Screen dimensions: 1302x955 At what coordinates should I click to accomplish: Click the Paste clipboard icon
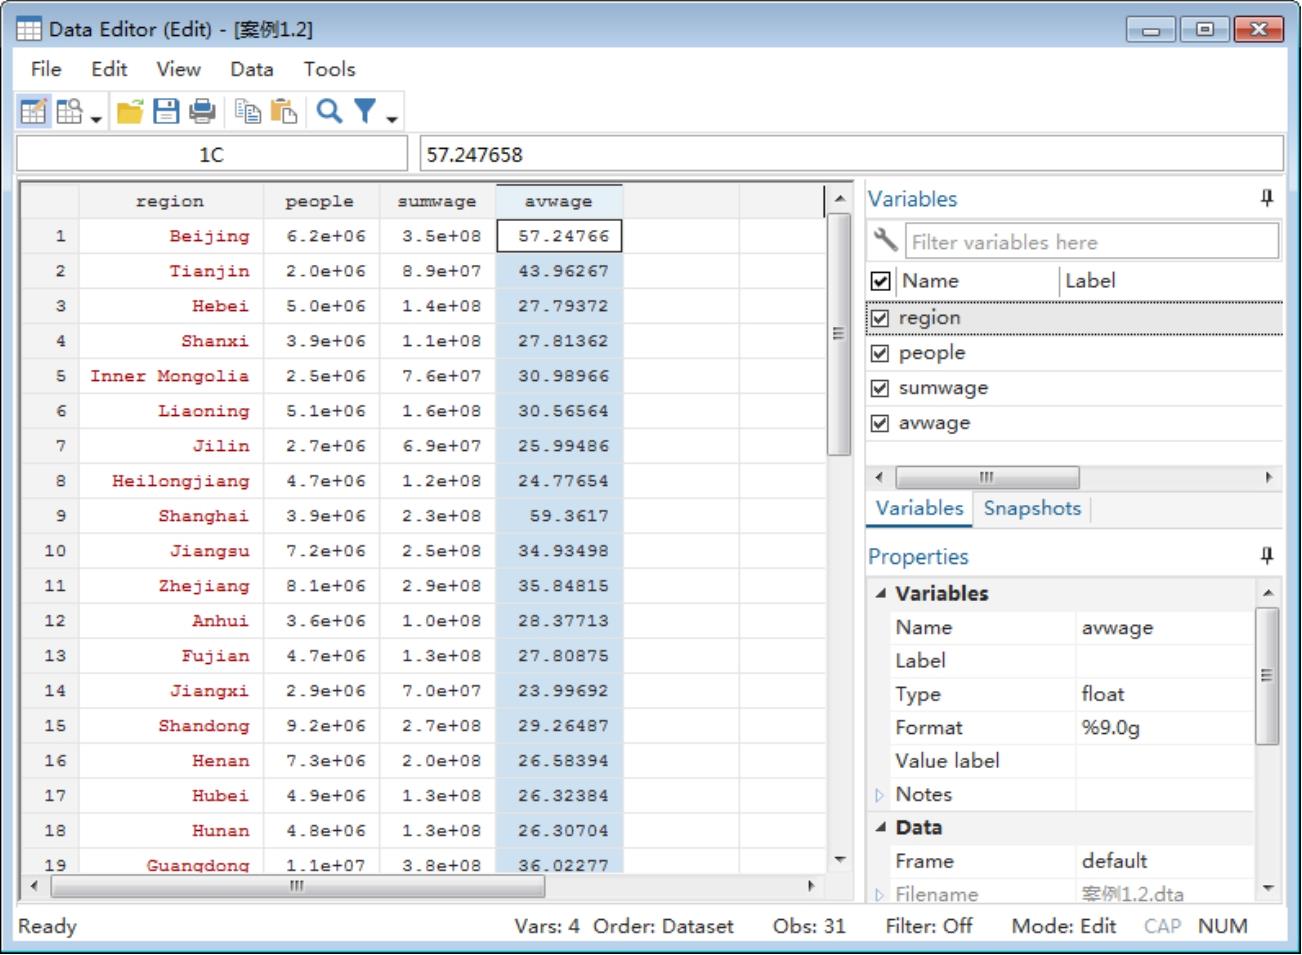pos(284,111)
